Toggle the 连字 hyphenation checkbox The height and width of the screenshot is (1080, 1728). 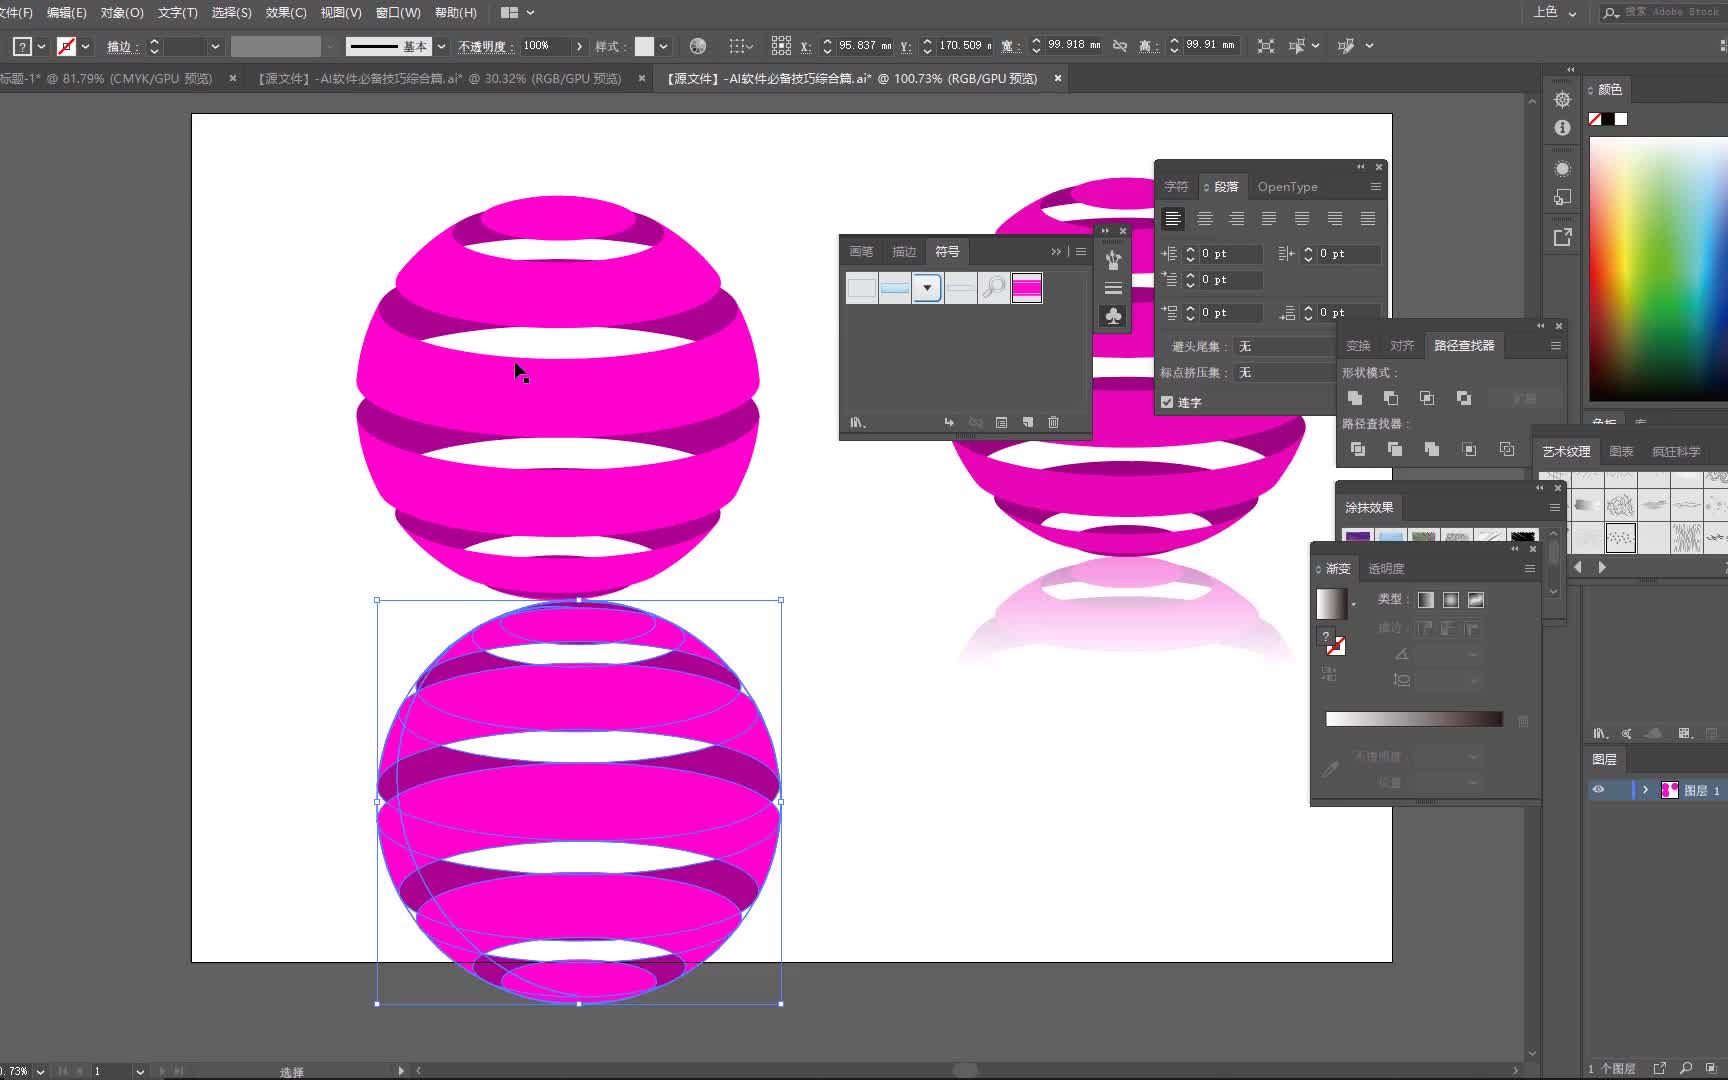click(1167, 402)
